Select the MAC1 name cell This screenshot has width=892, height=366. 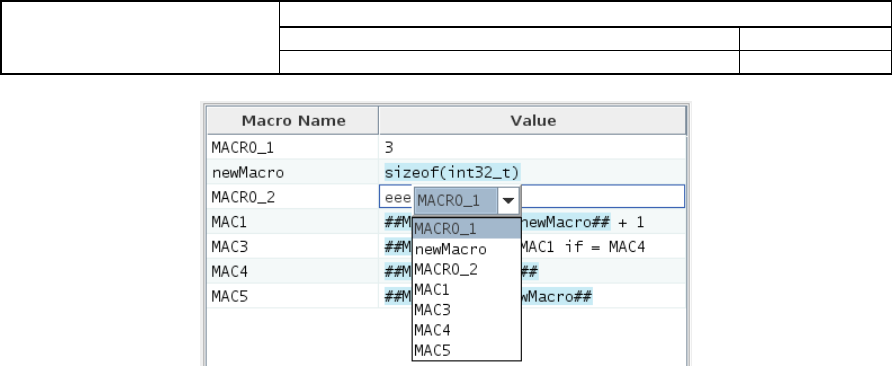pos(293,222)
